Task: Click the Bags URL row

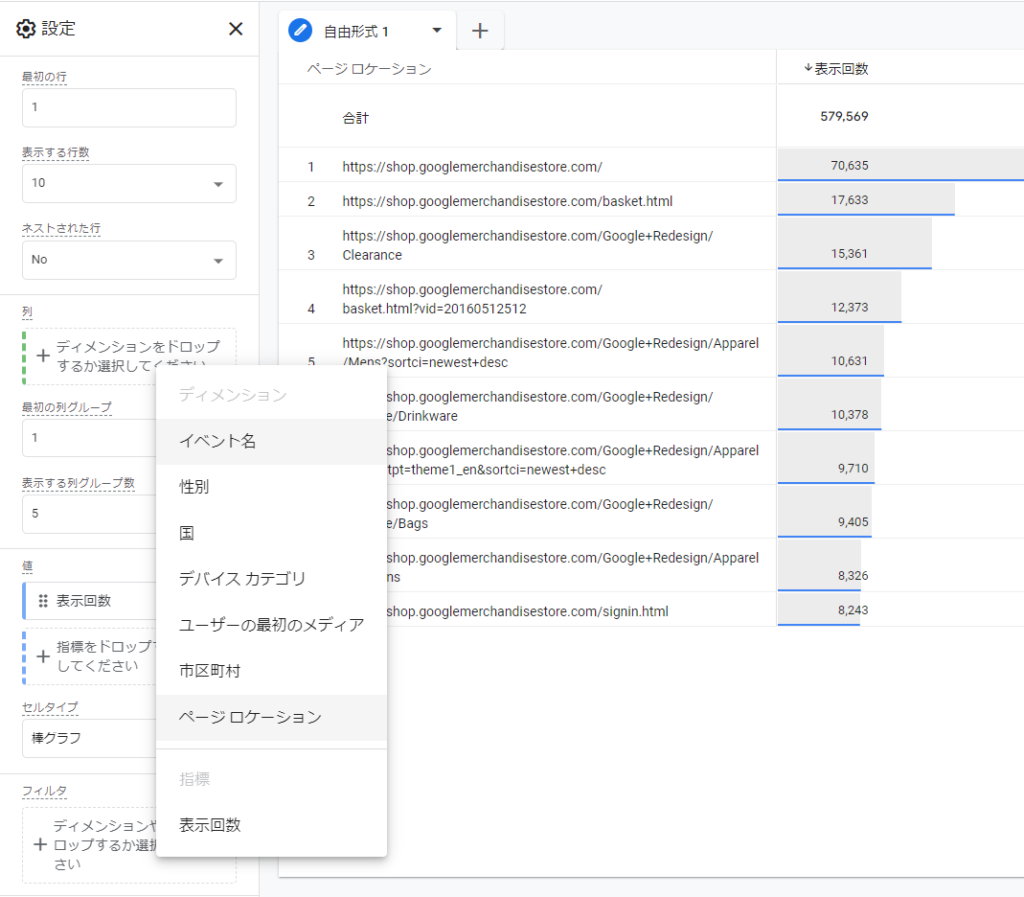Action: [x=550, y=513]
